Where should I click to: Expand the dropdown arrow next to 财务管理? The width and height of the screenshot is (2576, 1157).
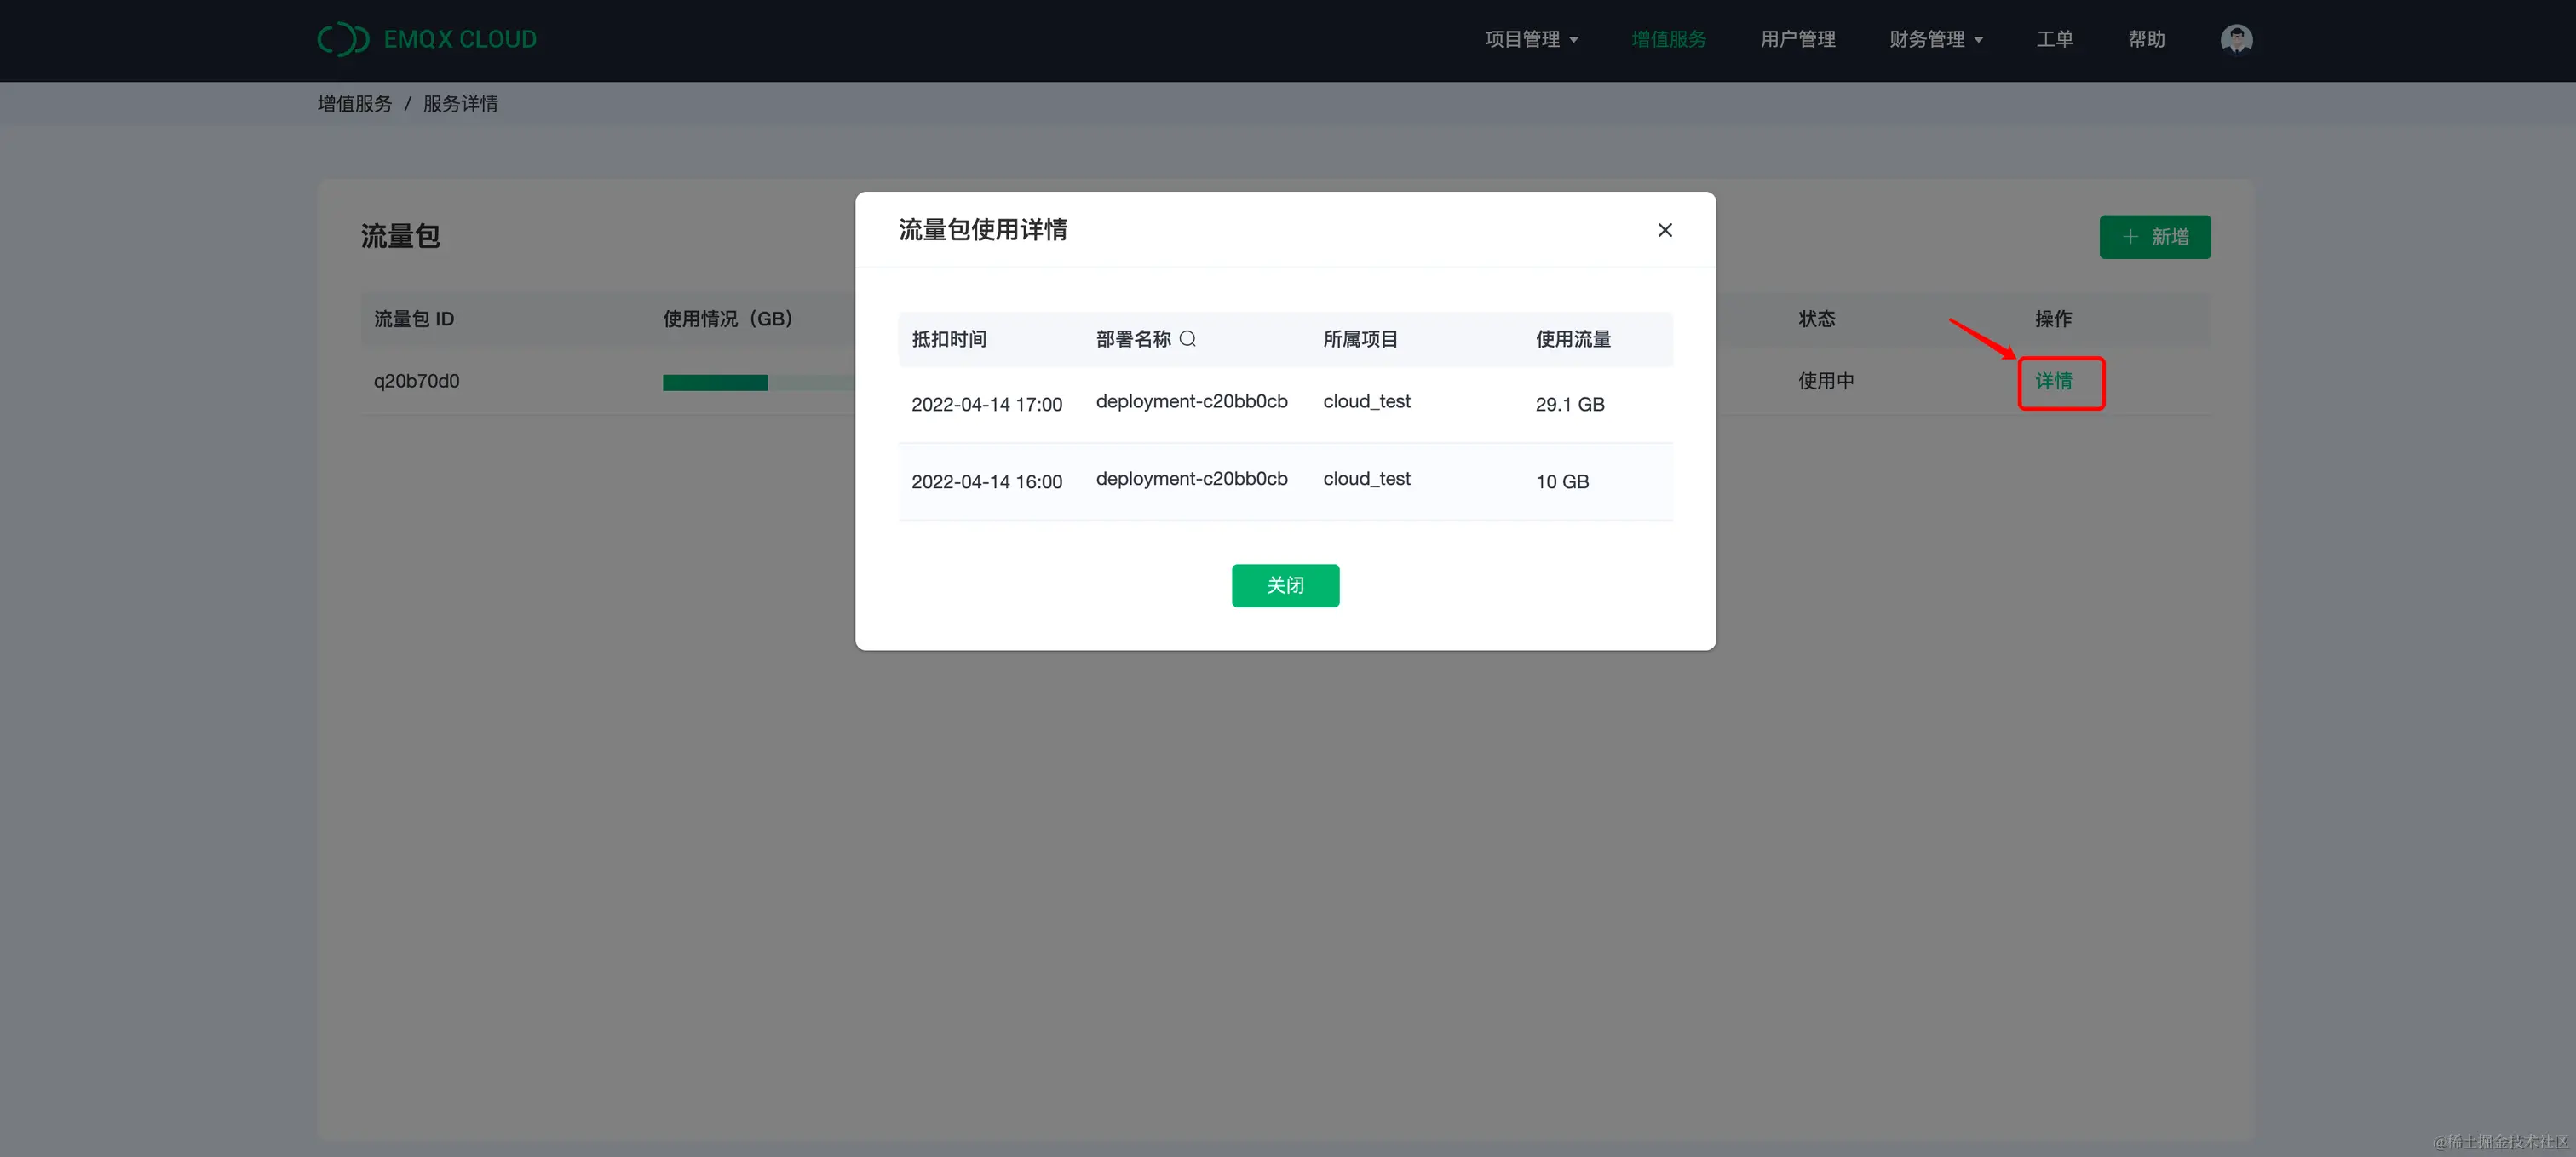(1978, 40)
